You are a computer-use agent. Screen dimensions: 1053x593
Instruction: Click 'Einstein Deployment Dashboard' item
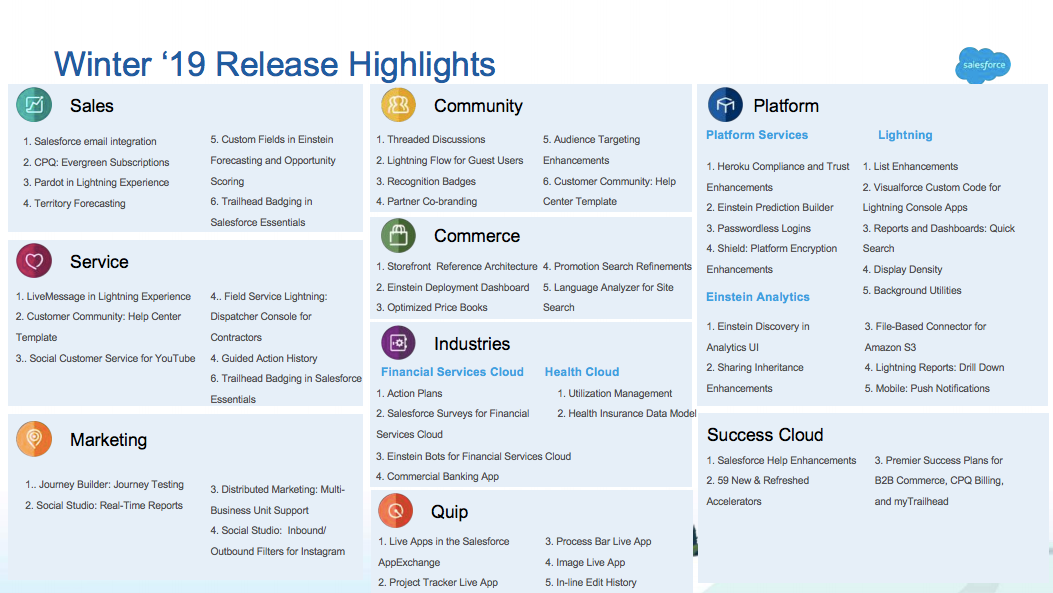click(x=453, y=287)
